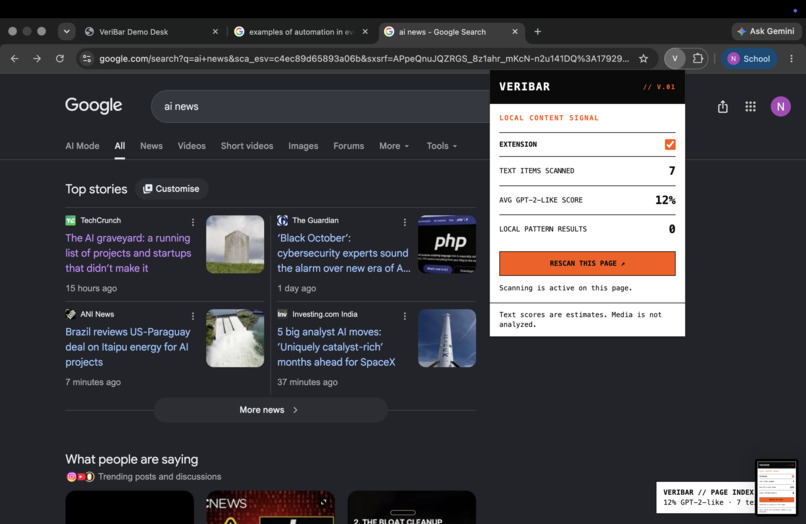Click the dam spillway story thumbnail

tap(235, 338)
